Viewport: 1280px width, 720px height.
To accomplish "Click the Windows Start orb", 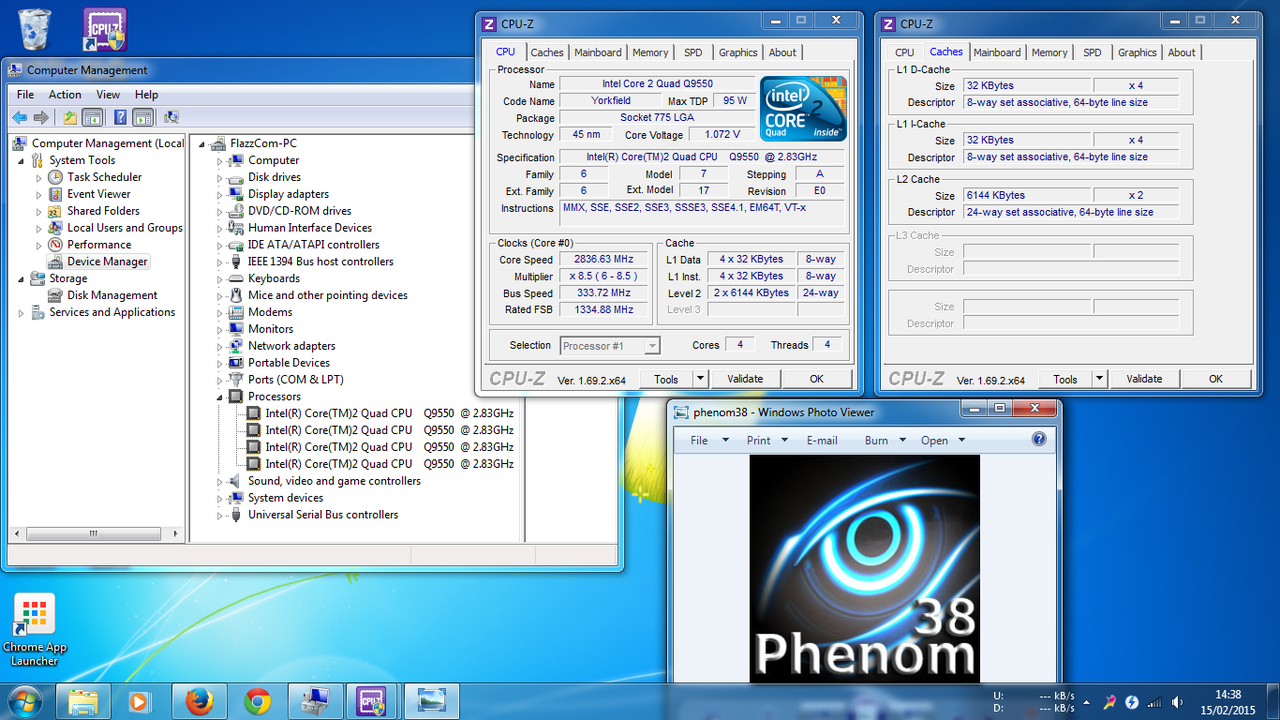I will pos(24,701).
